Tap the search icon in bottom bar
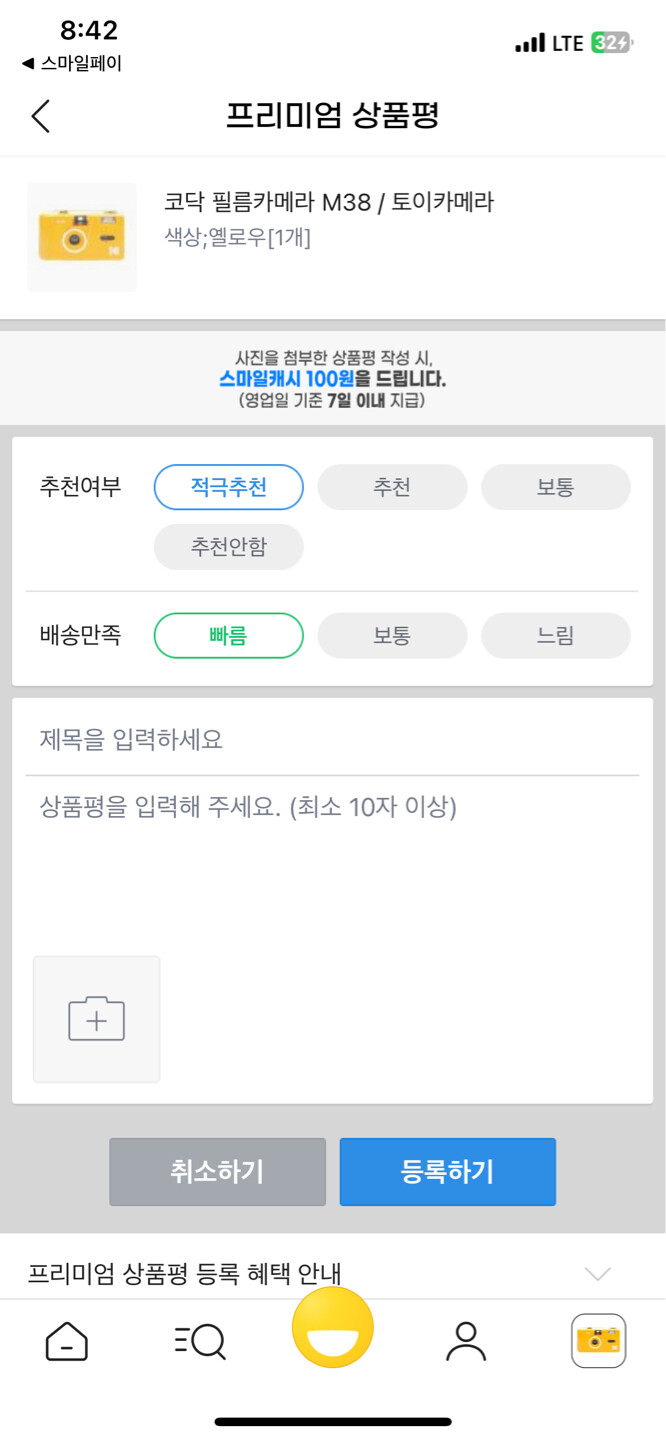Image resolution: width=666 pixels, height=1440 pixels. [x=199, y=1342]
